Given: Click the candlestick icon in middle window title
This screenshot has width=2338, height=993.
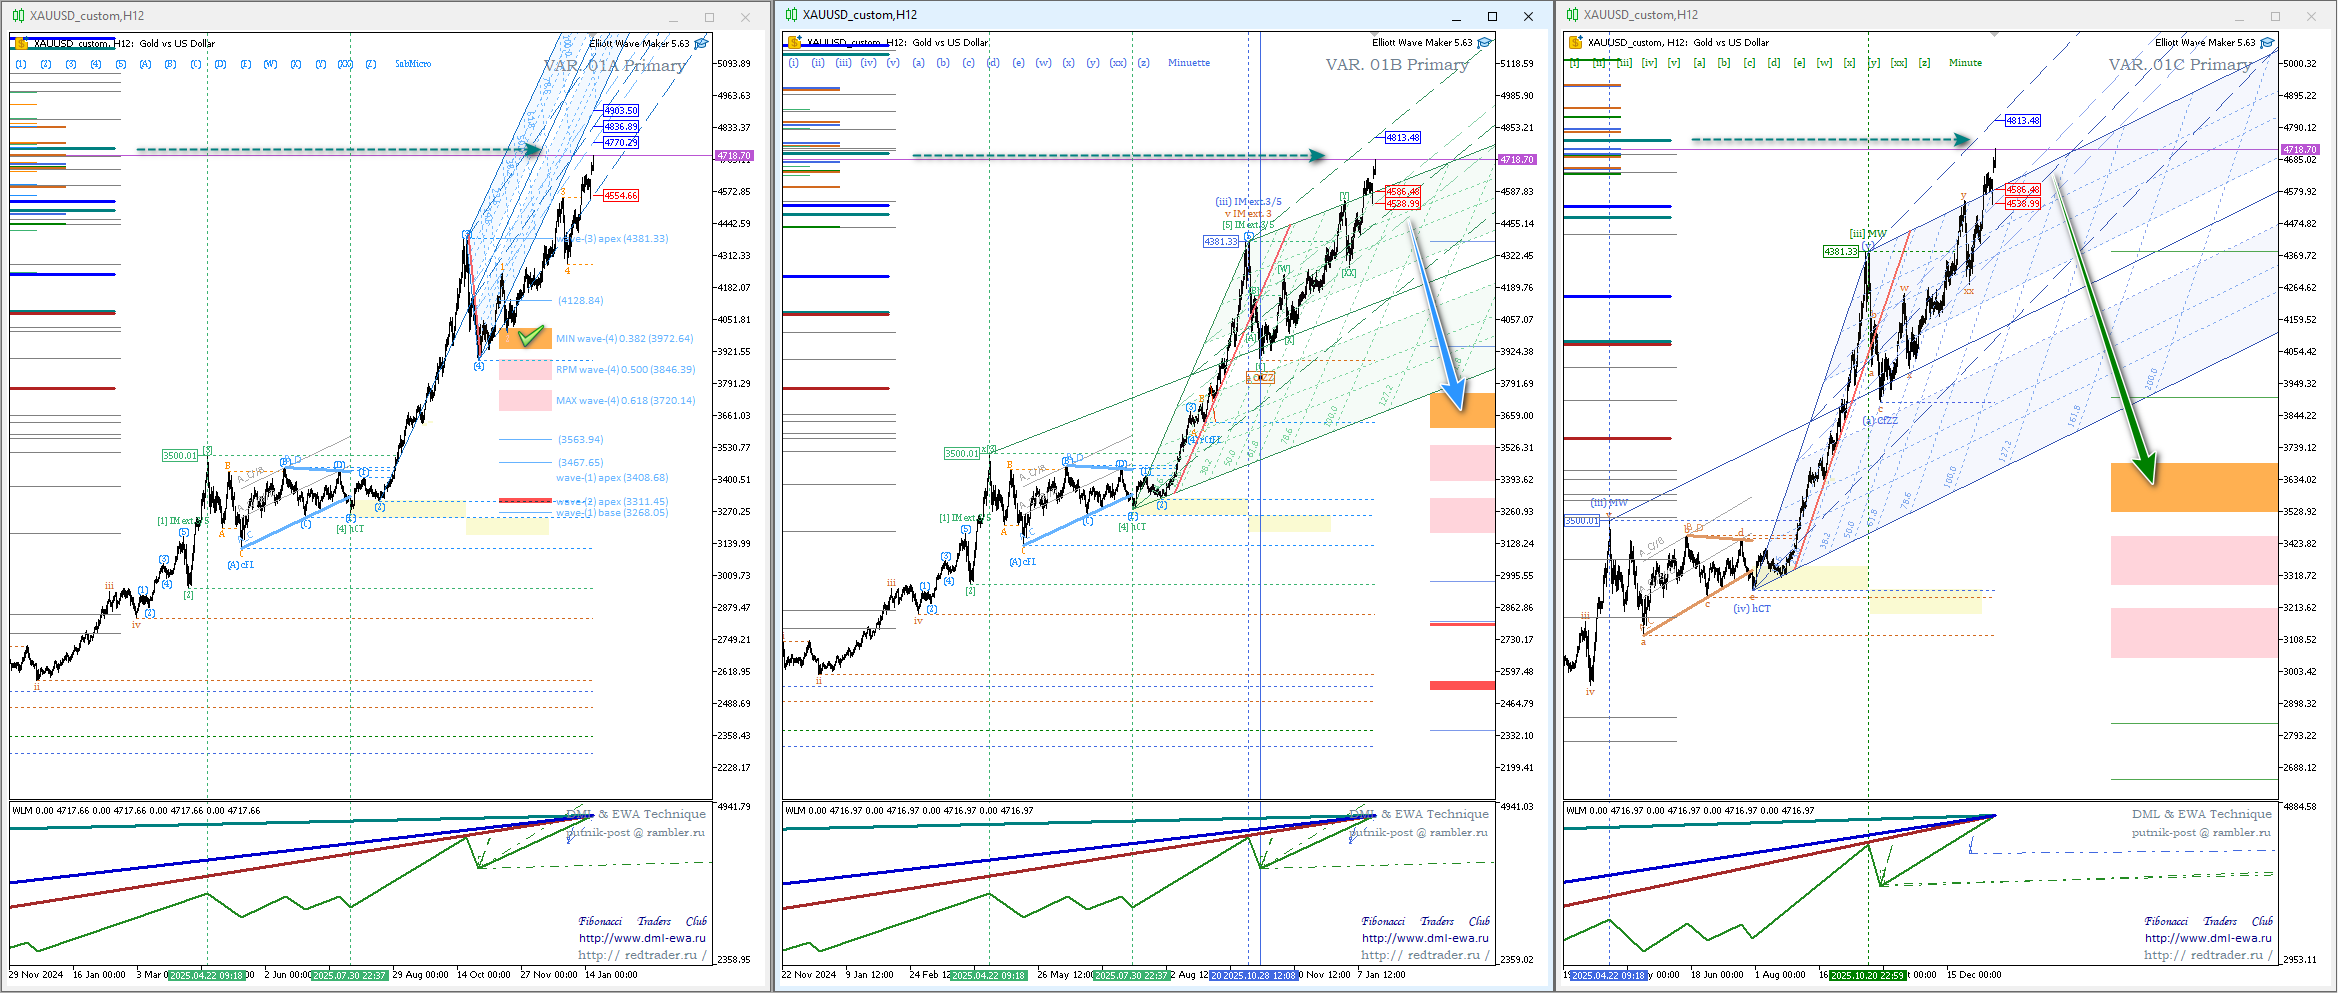Looking at the screenshot, I should click(791, 15).
